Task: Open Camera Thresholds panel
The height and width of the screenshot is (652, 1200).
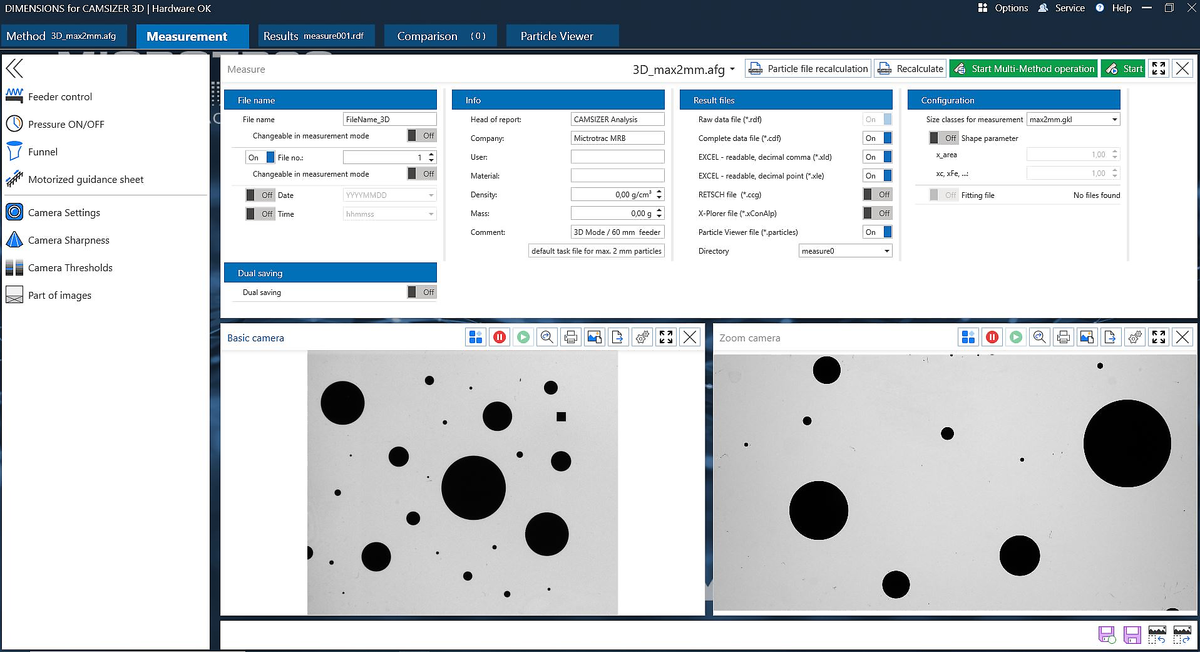Action: click(73, 267)
